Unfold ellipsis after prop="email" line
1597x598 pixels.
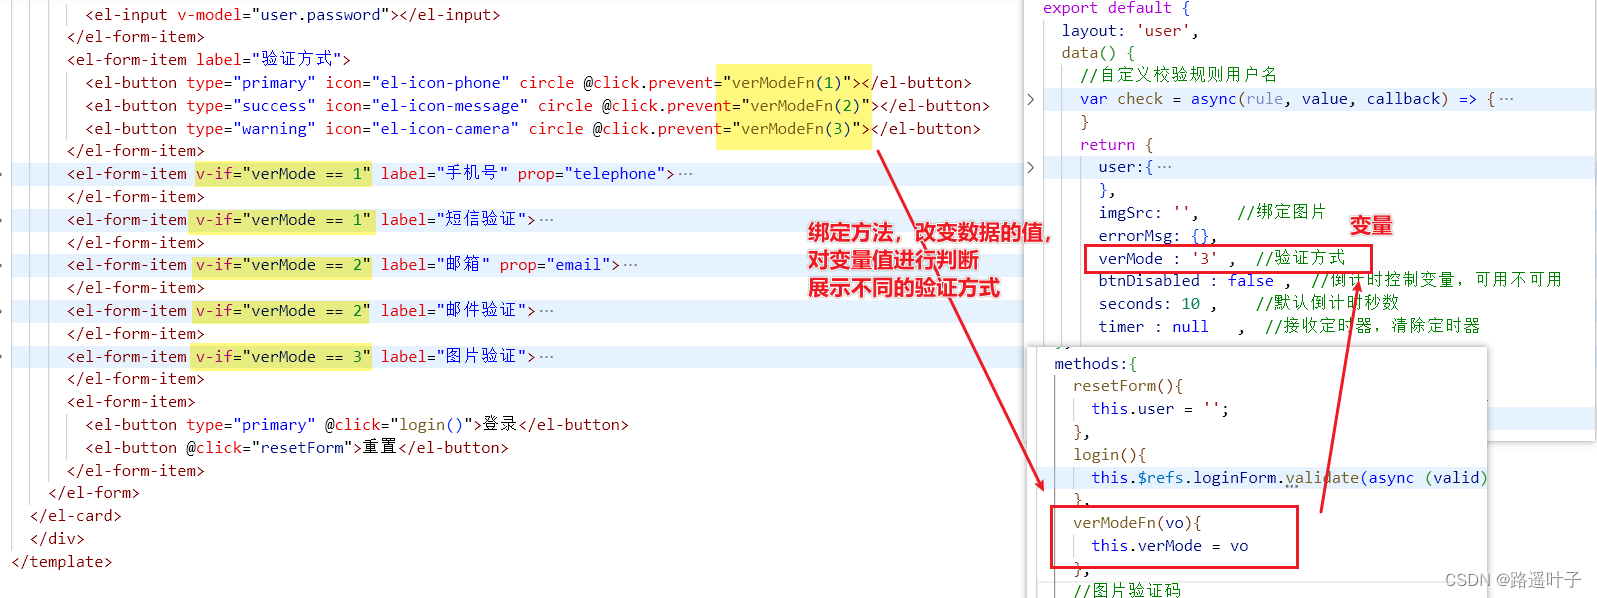(x=630, y=265)
